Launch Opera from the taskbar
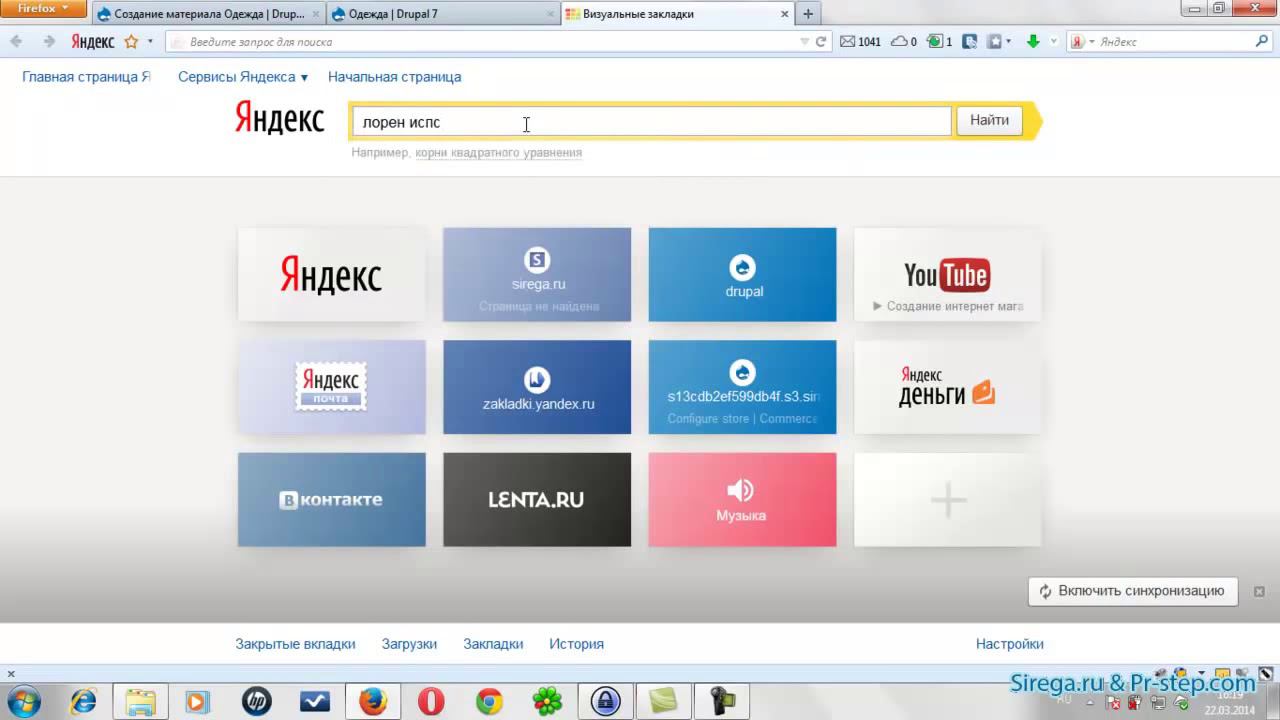Image resolution: width=1280 pixels, height=720 pixels. pos(431,701)
